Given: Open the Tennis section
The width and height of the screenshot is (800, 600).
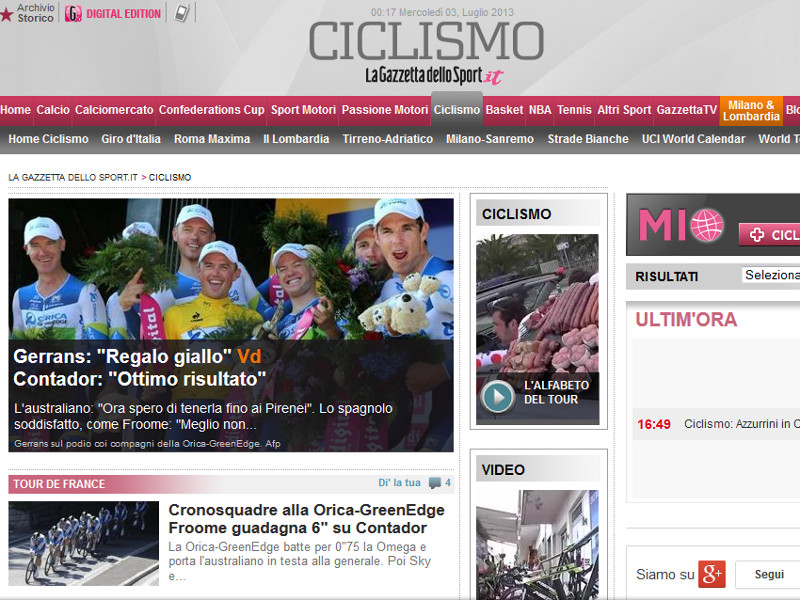Looking at the screenshot, I should (574, 110).
